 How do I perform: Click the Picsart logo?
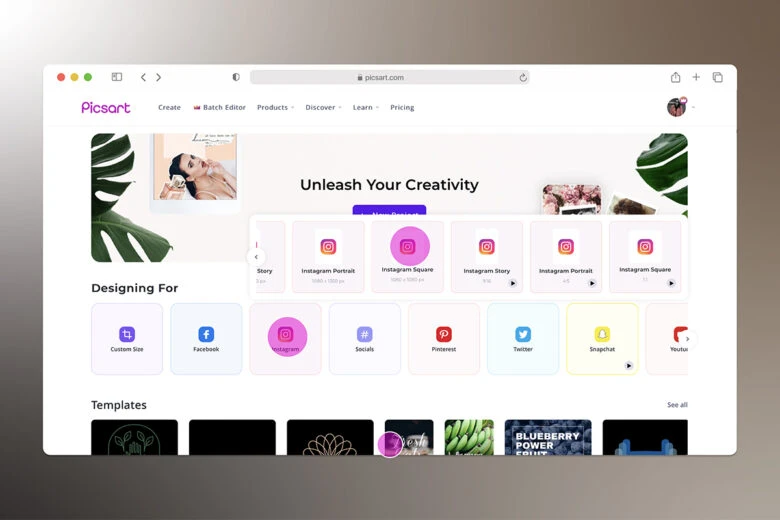(x=106, y=107)
